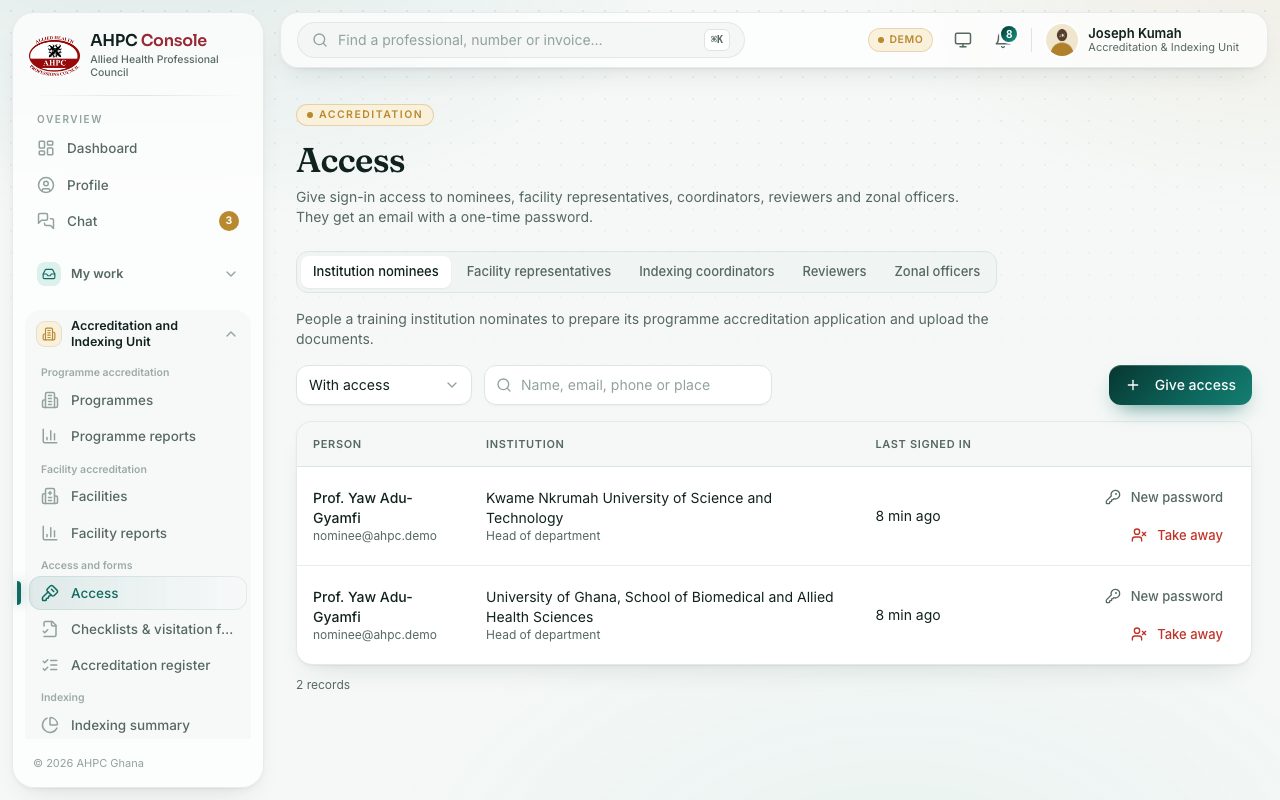Collapse Accreditation and Indexing Unit chevron

(231, 334)
